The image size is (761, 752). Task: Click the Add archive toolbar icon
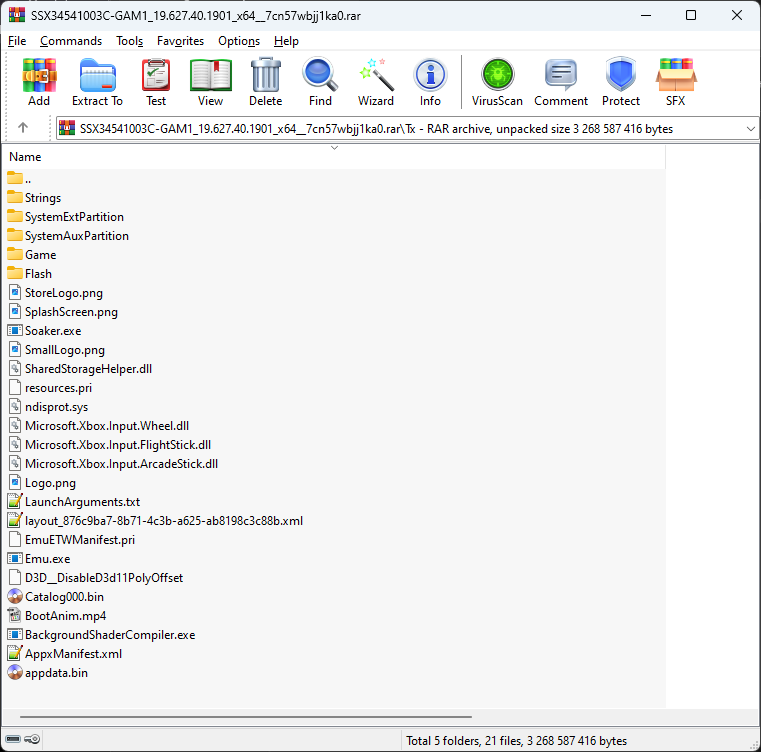click(x=39, y=82)
